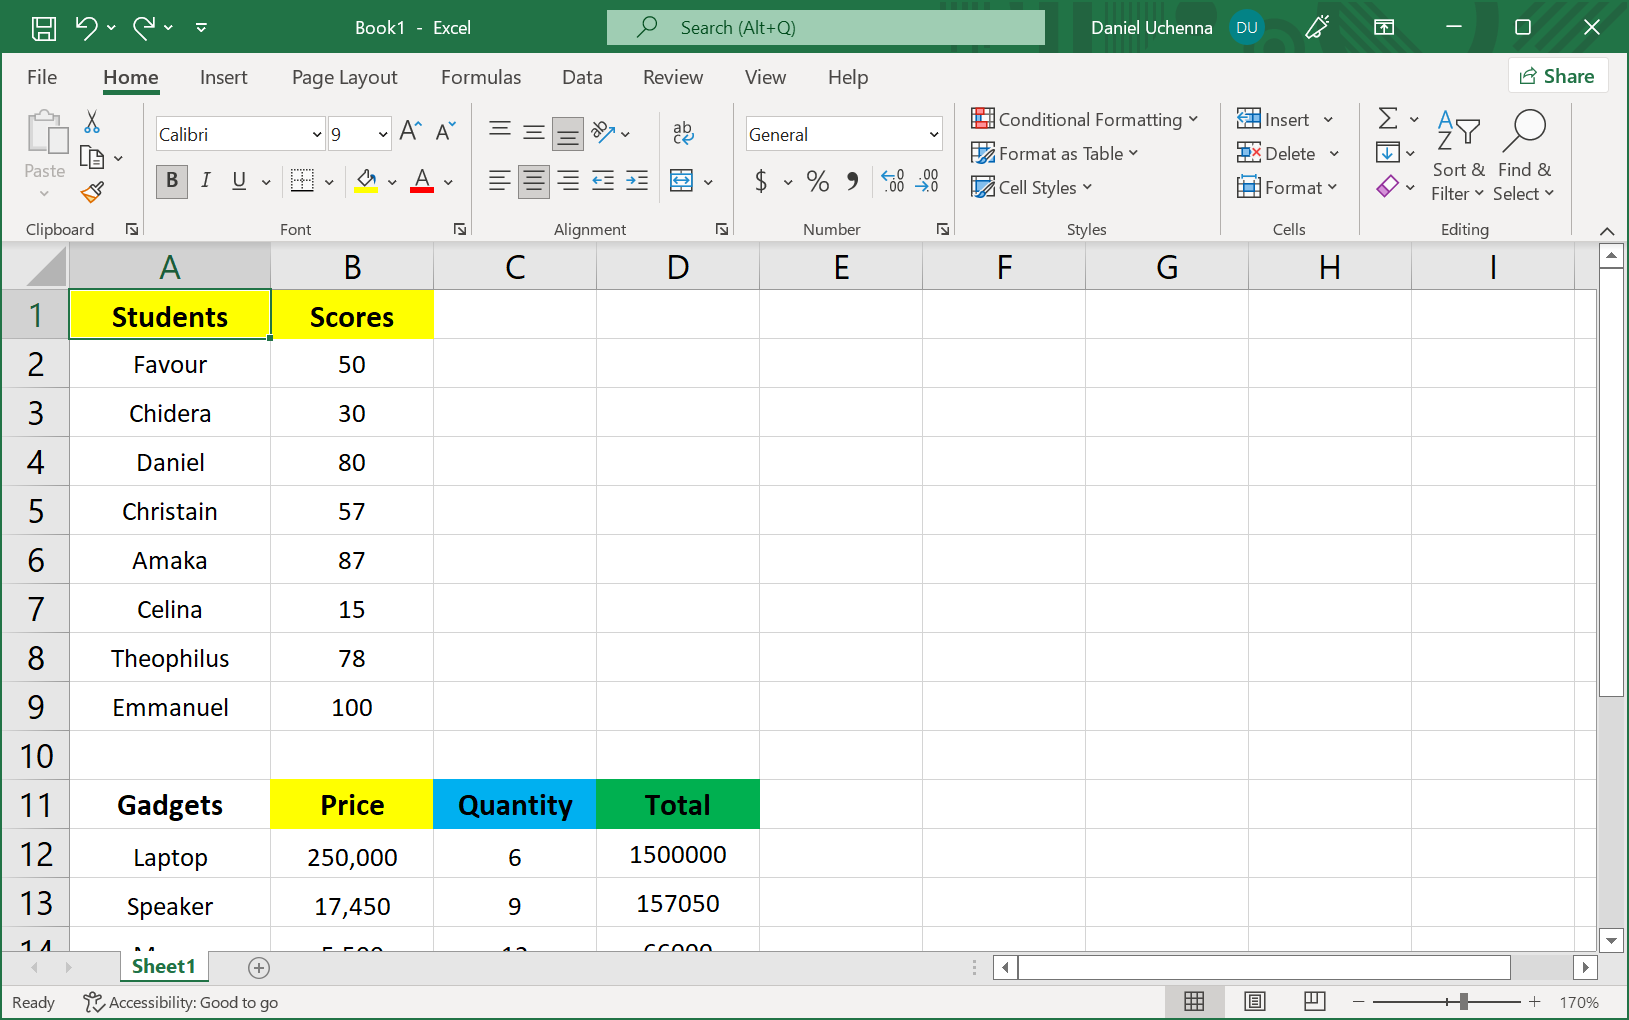Click the Wrap Text icon
The width and height of the screenshot is (1629, 1020).
[683, 133]
